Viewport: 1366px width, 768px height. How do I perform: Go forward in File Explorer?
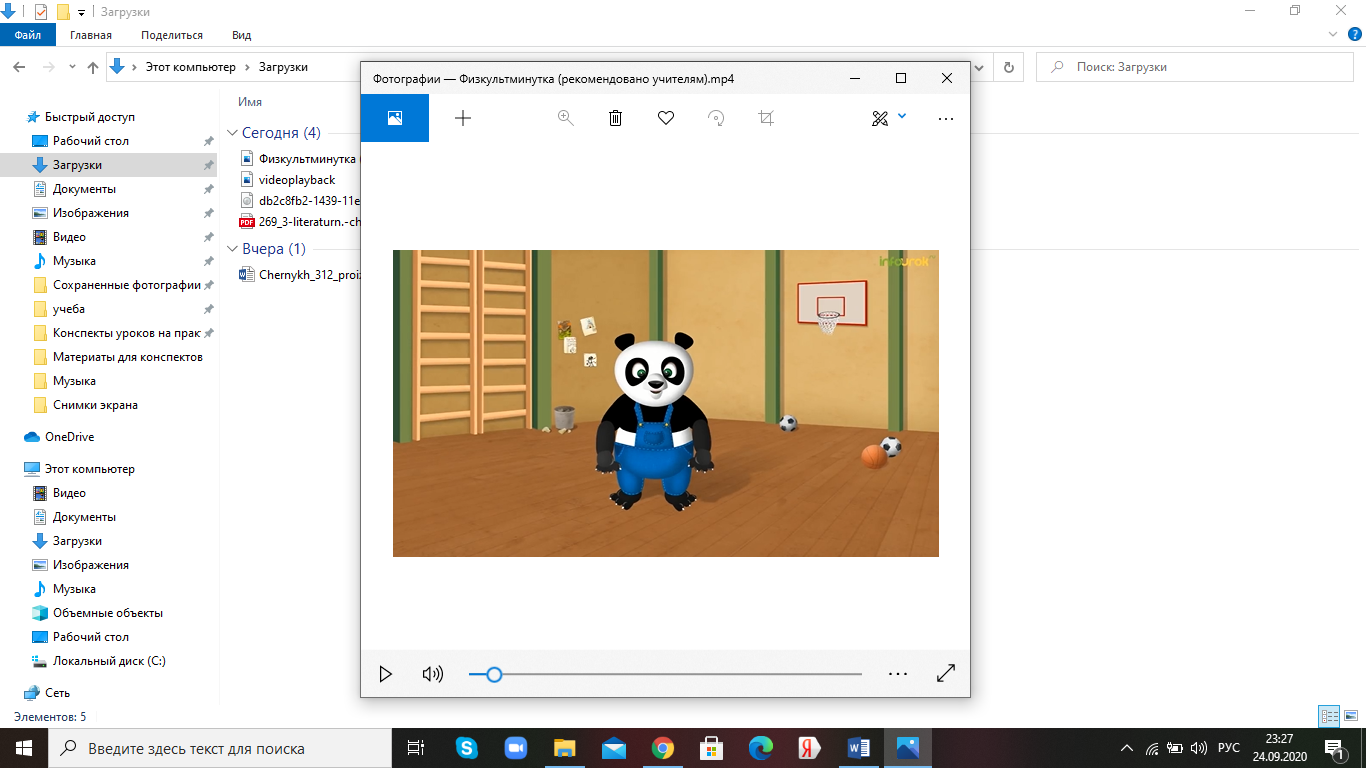48,67
